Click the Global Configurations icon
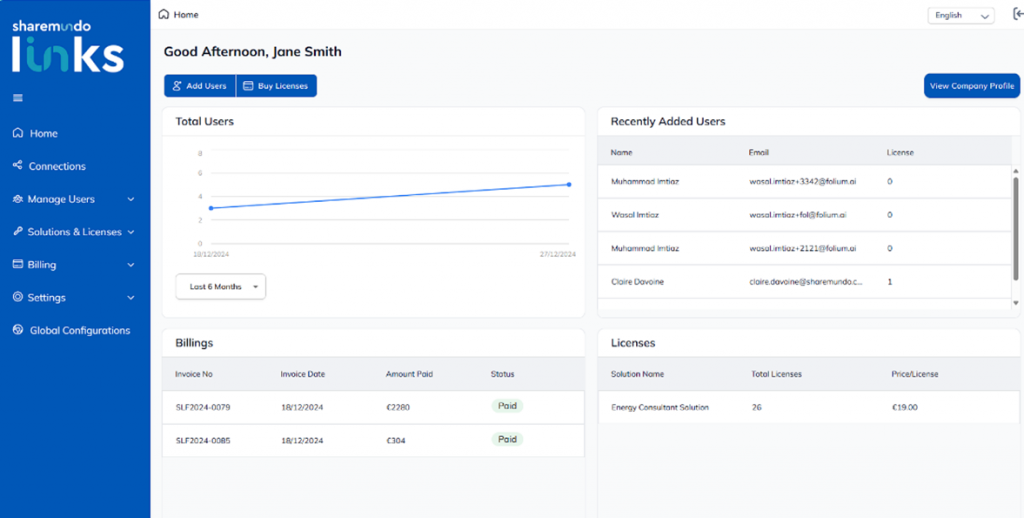1024x518 pixels. (18, 330)
